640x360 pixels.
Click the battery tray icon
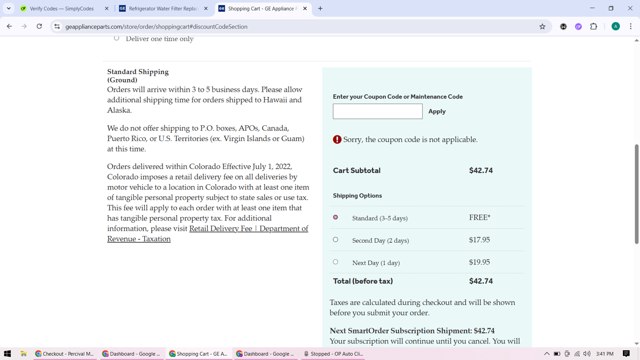tap(557, 353)
